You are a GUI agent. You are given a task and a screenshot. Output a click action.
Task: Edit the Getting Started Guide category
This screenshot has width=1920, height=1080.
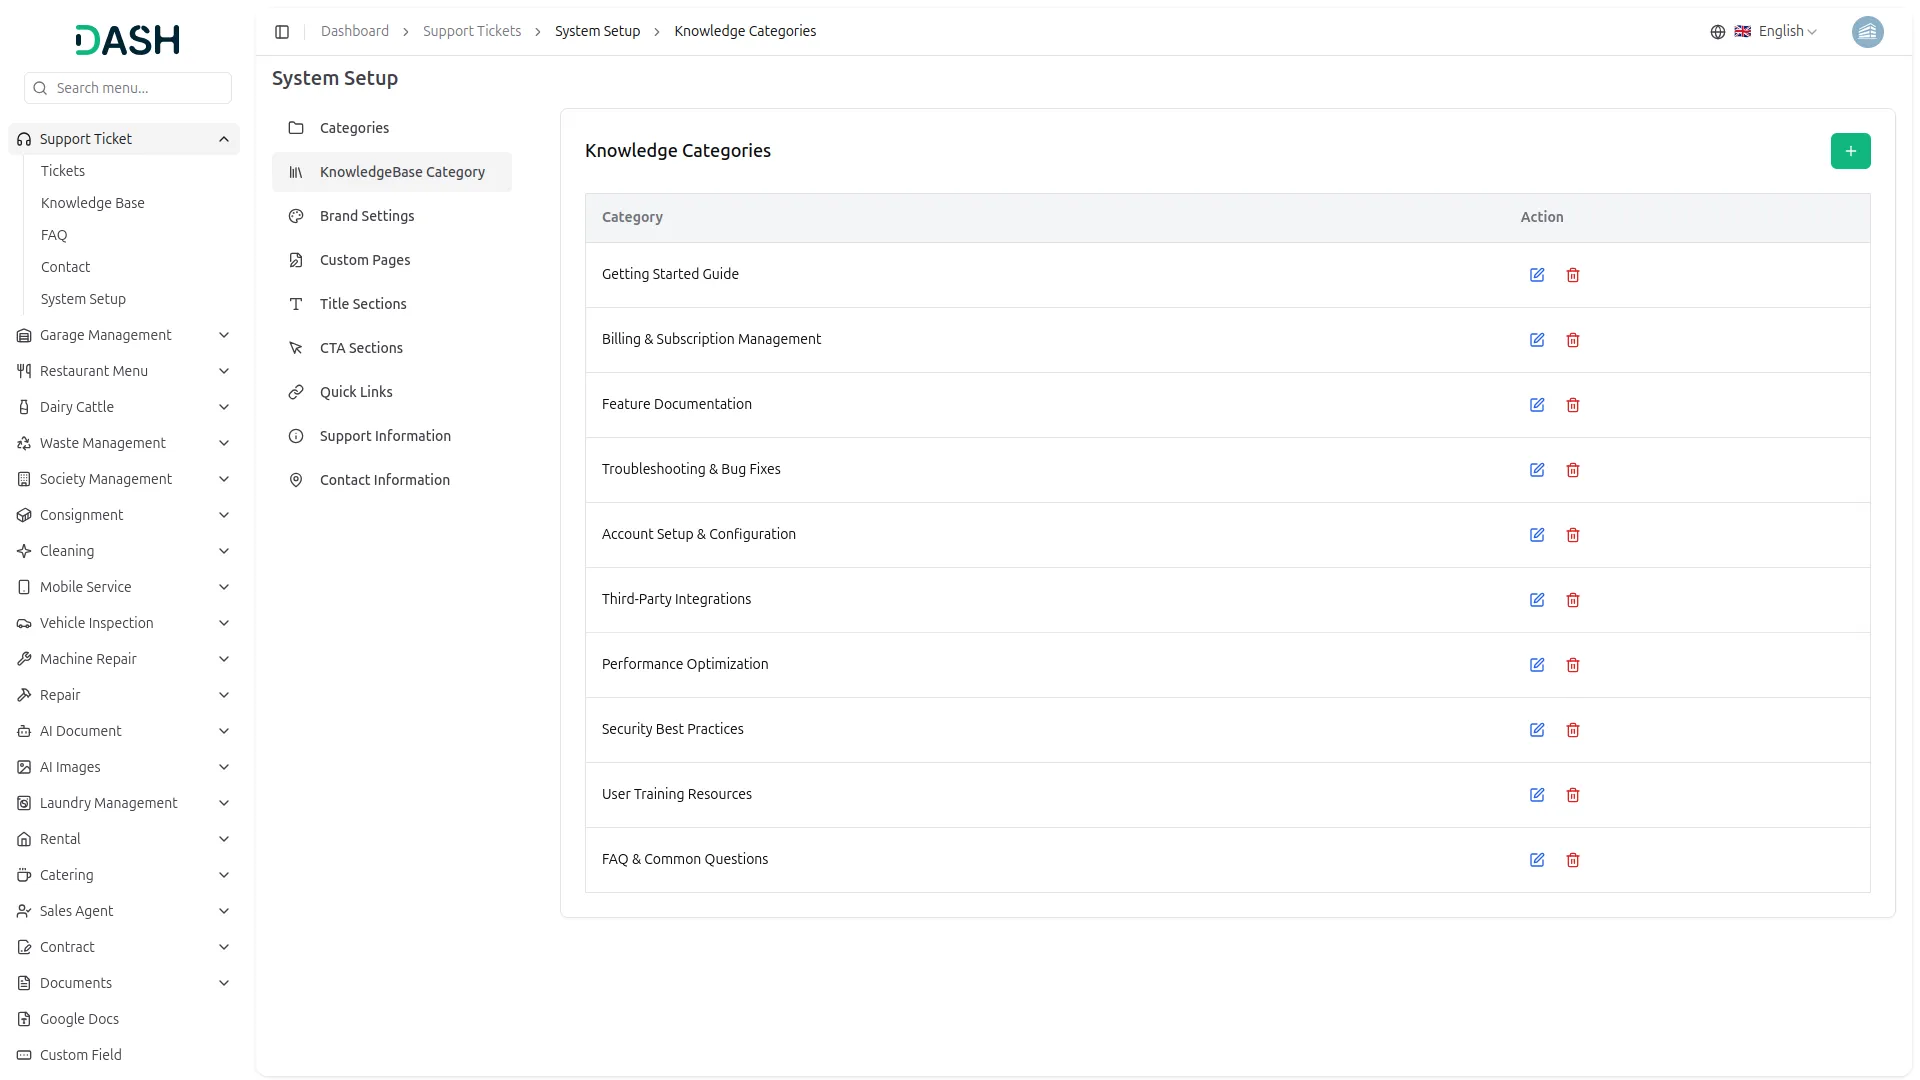pos(1537,275)
